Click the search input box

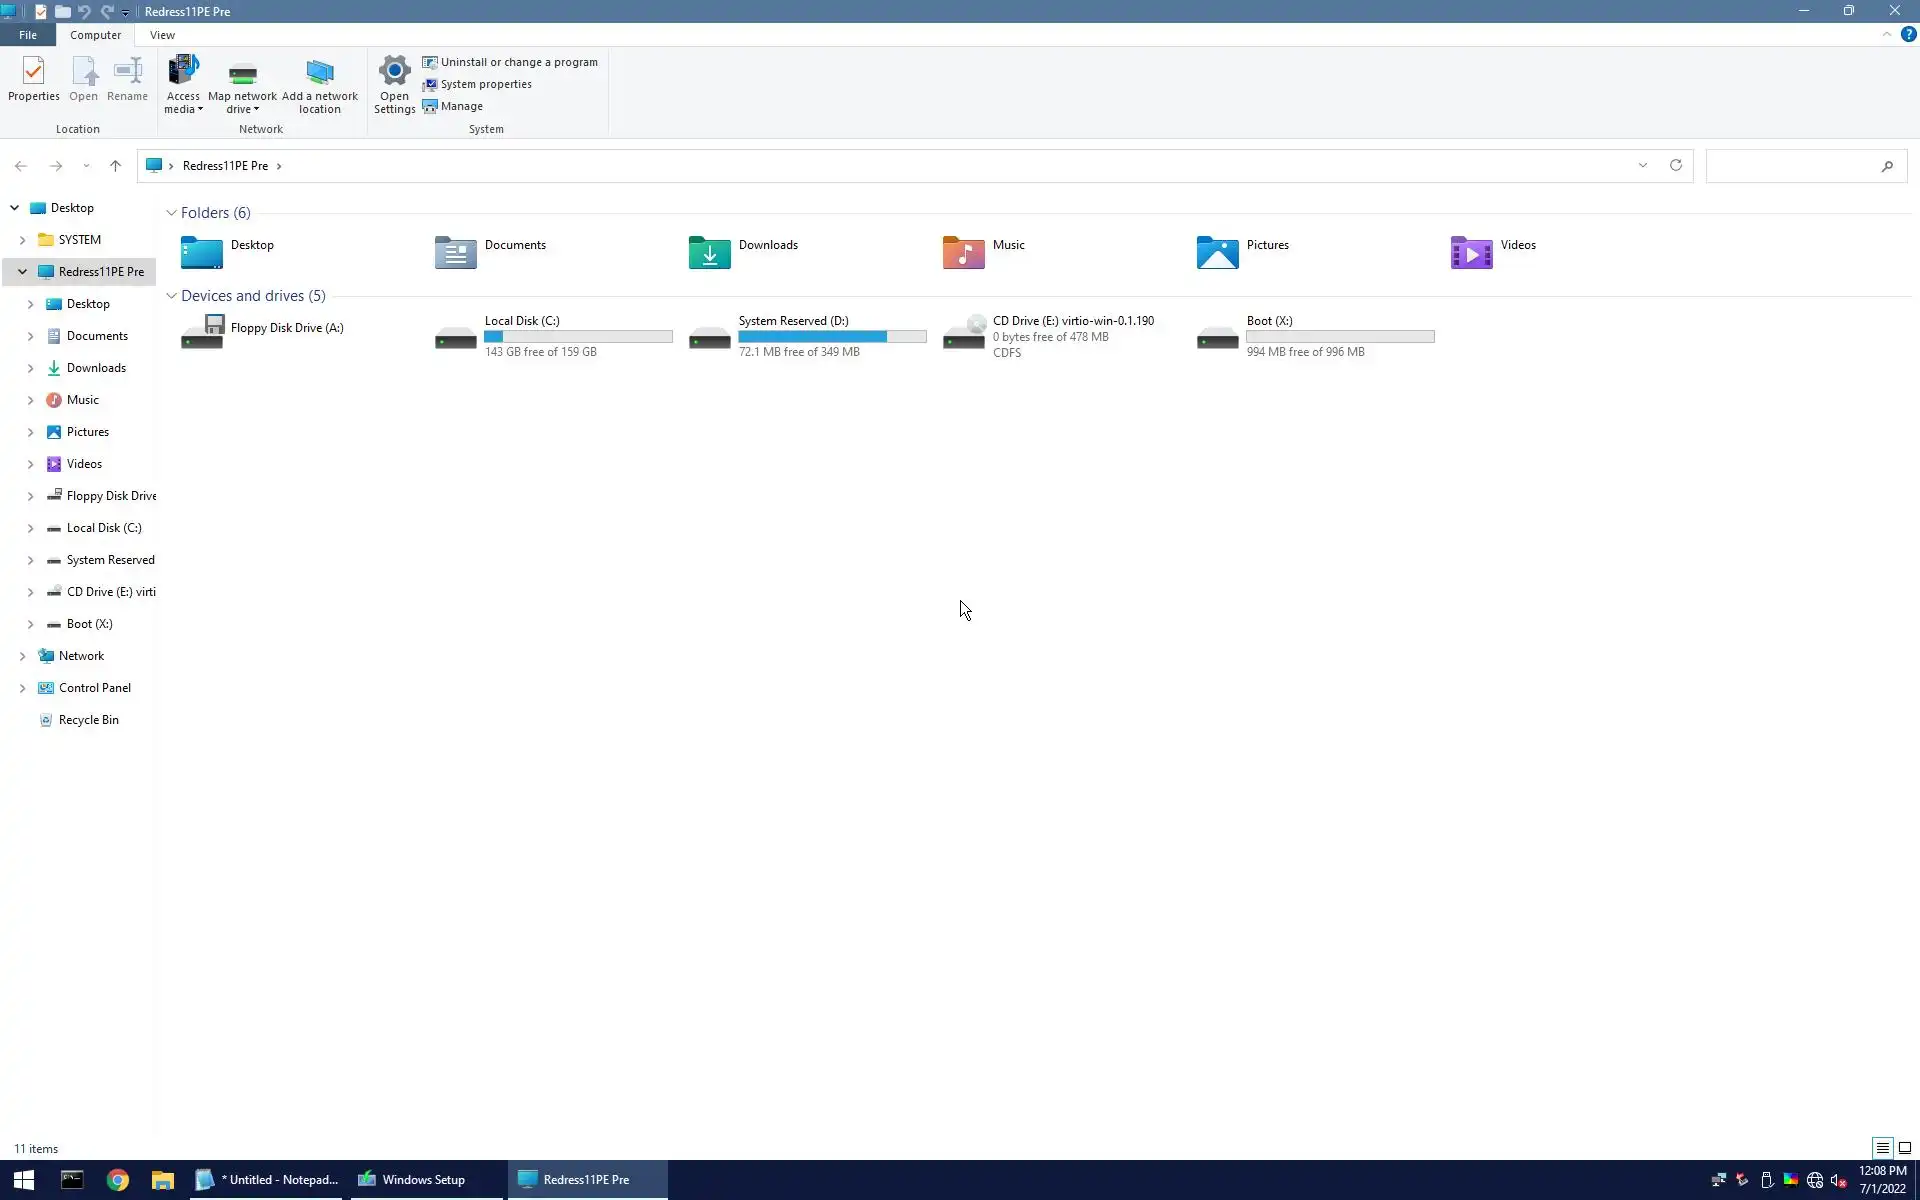coord(1790,166)
